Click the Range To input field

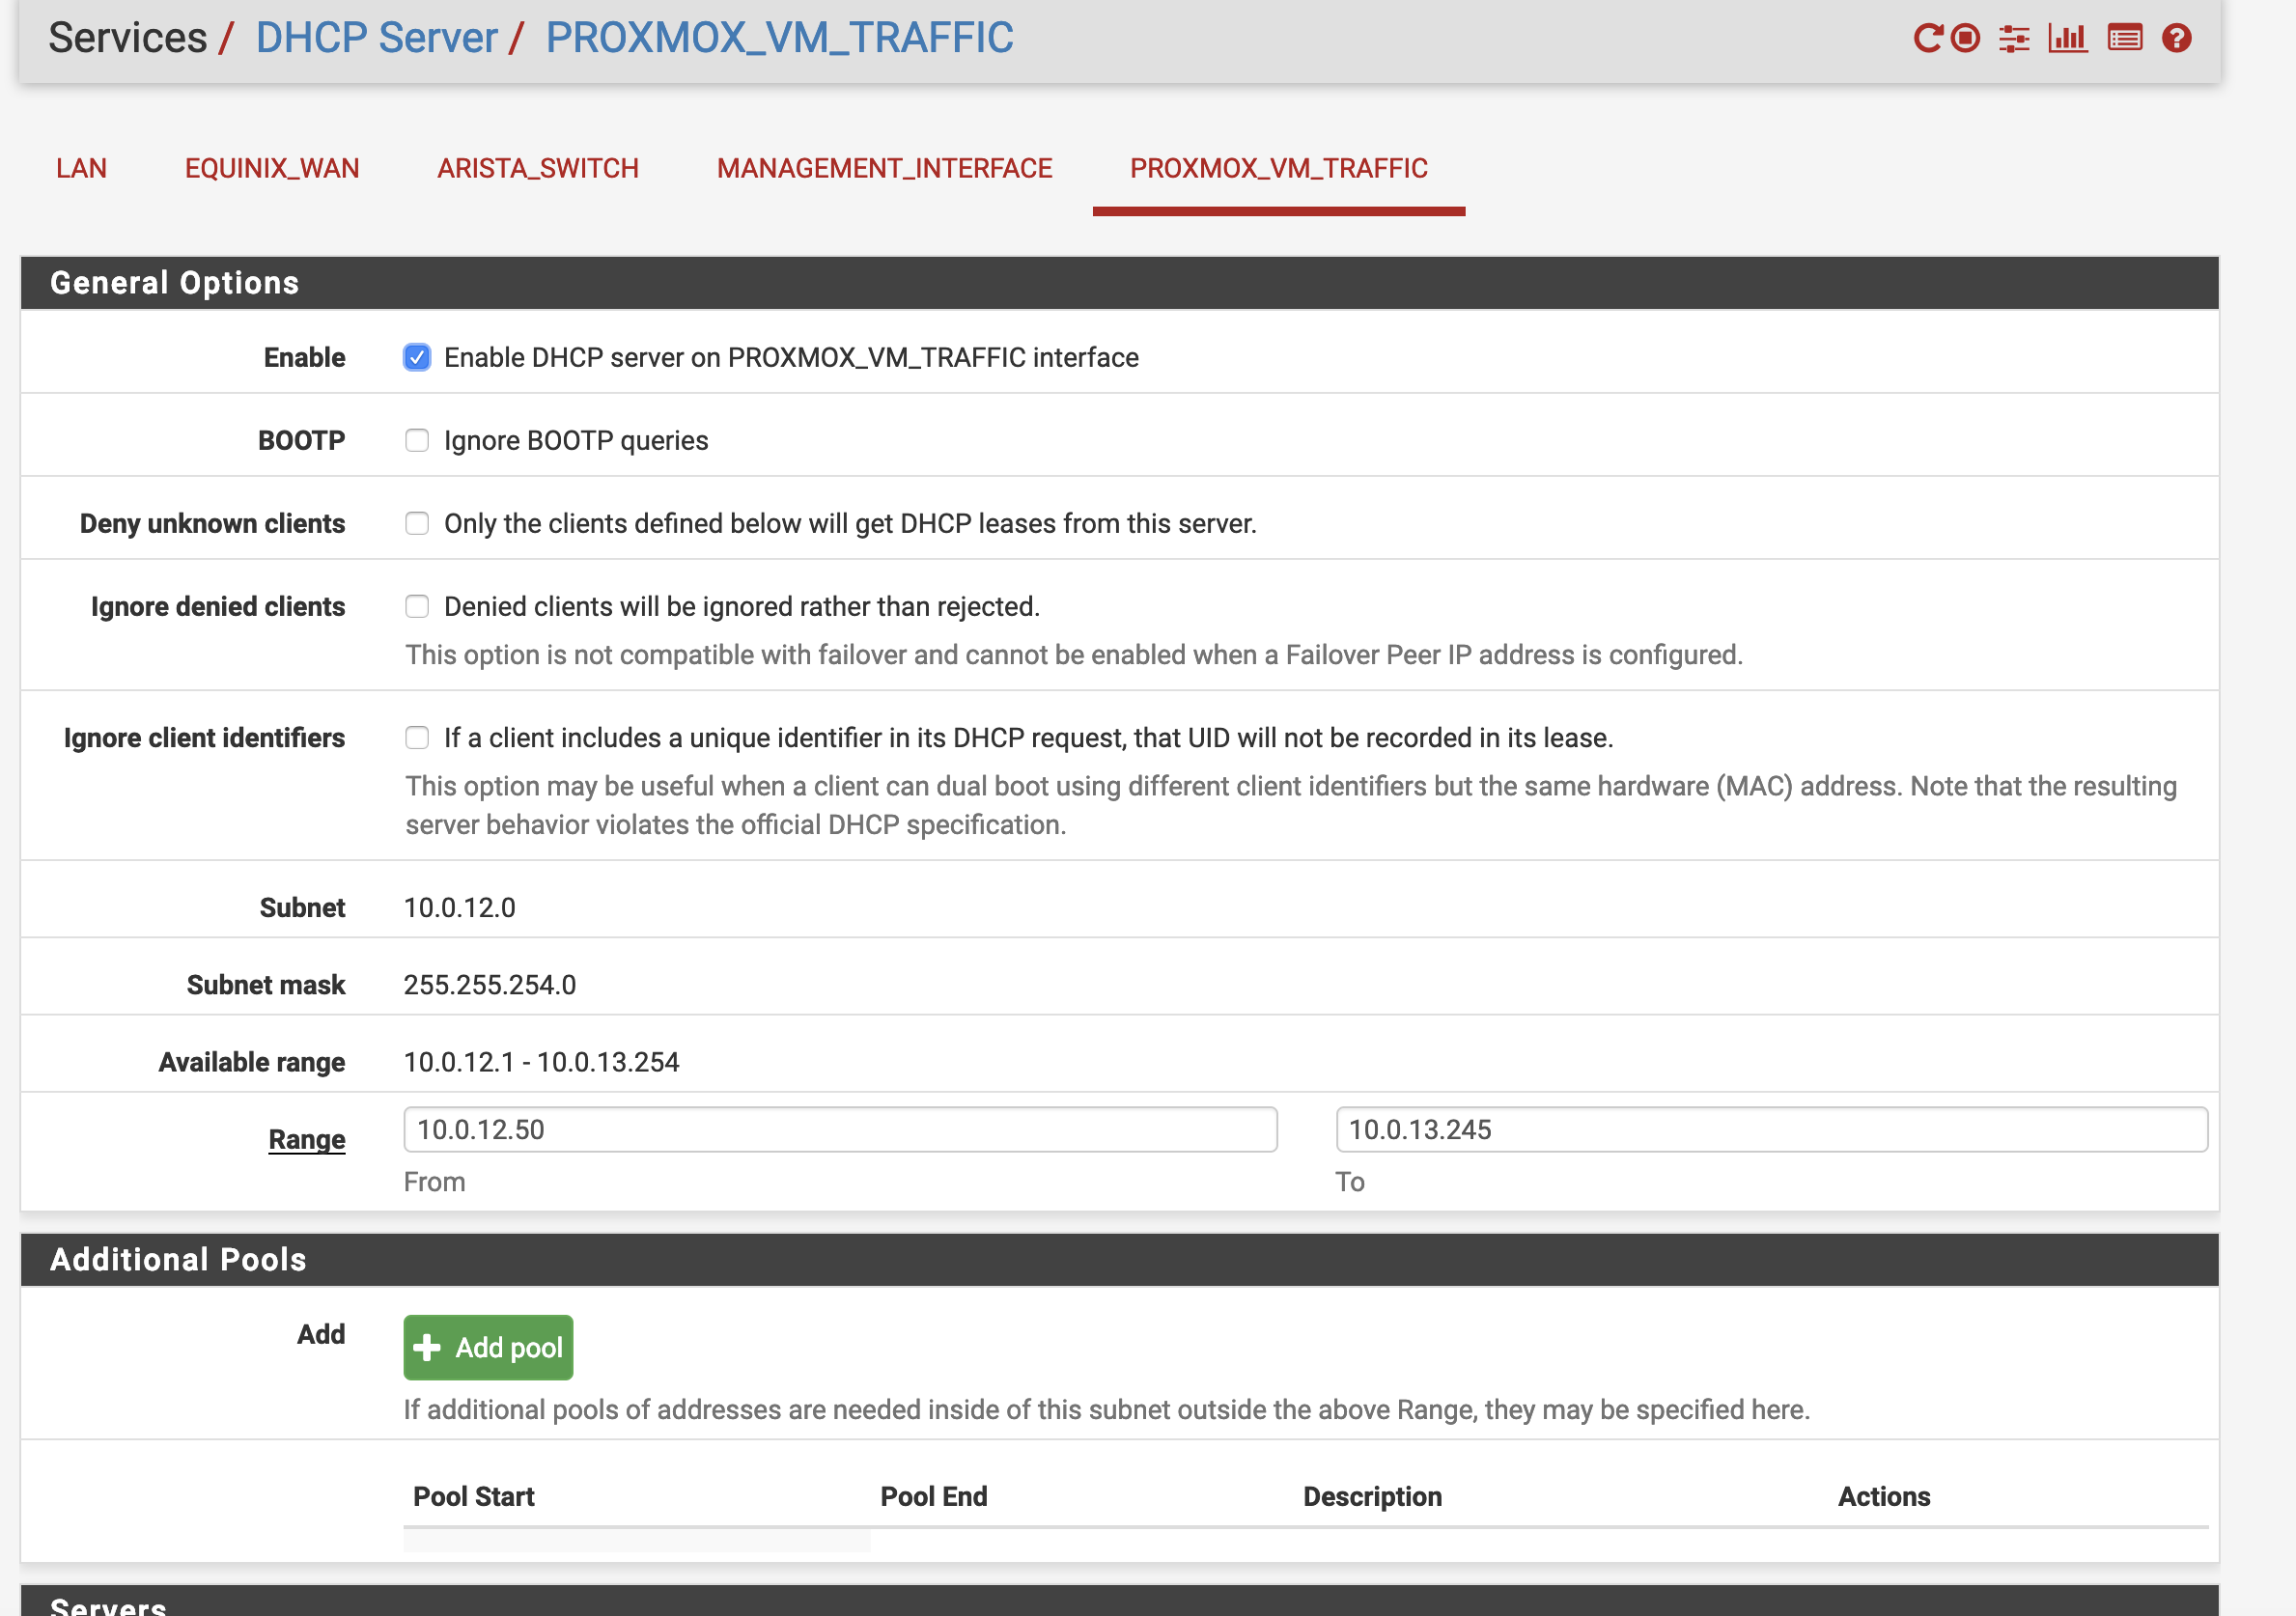[x=1770, y=1129]
